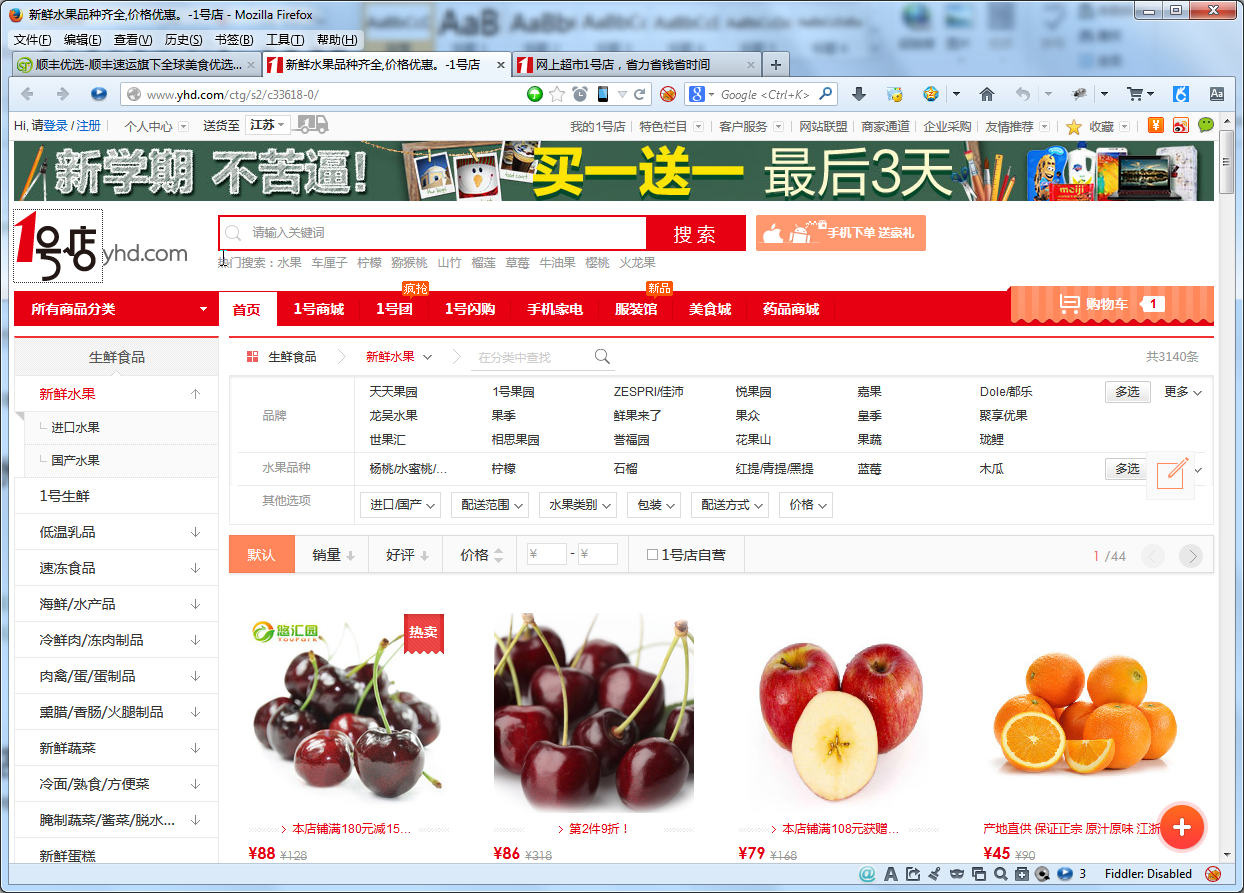This screenshot has width=1244, height=893.
Task: Open the 文件(F) menu
Action: [32, 40]
